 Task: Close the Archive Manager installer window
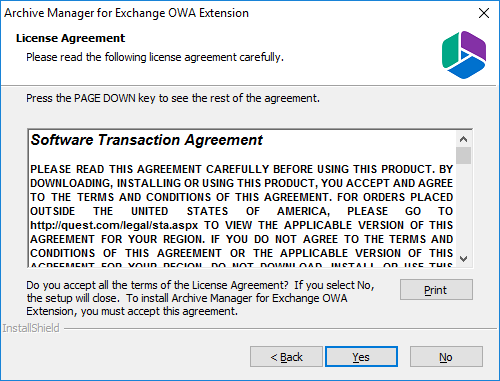(484, 13)
